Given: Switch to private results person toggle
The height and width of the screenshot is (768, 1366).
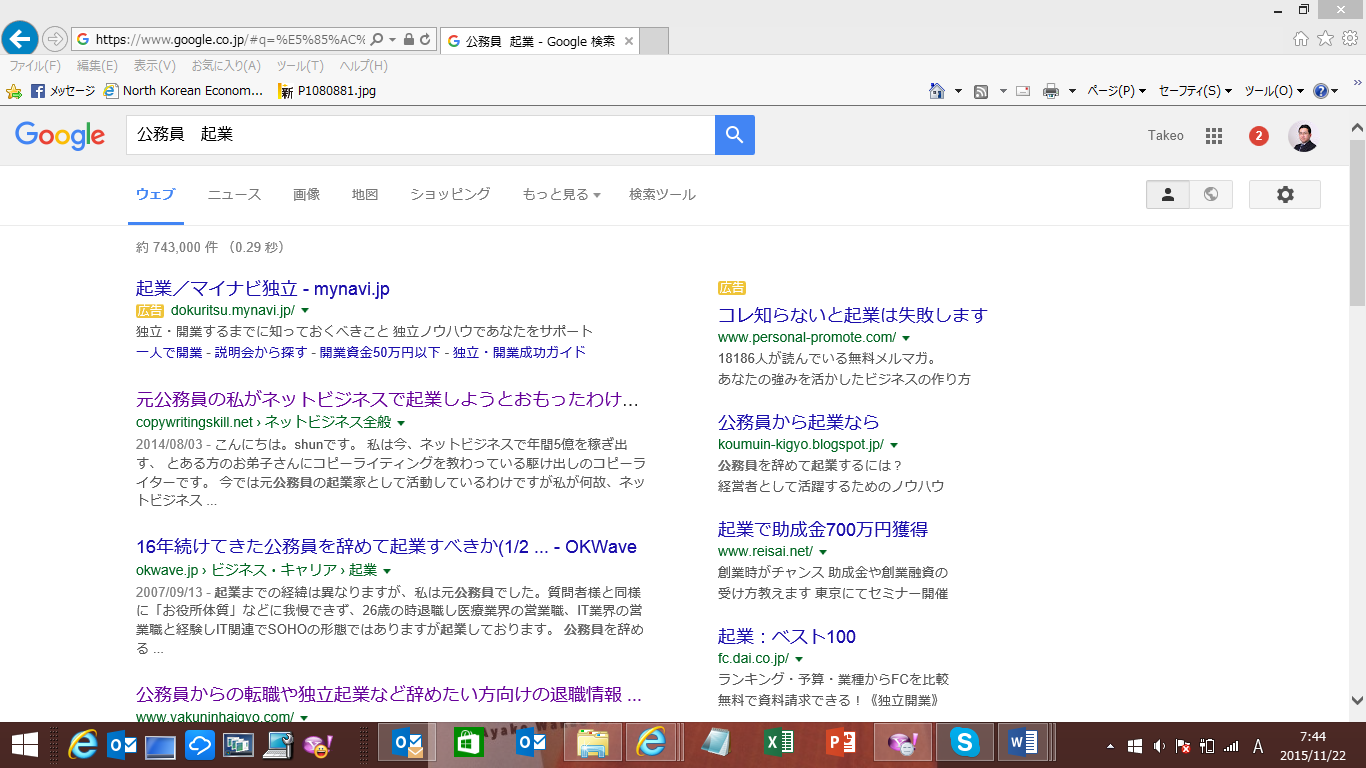Looking at the screenshot, I should click(1168, 195).
